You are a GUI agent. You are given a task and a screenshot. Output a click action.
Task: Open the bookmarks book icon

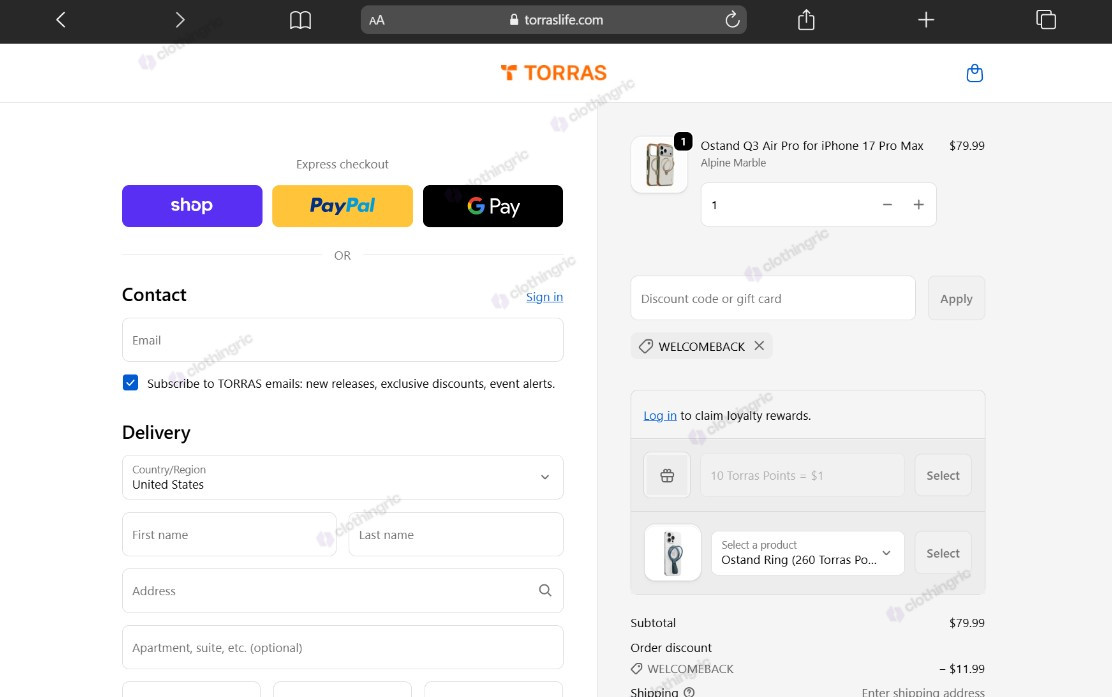301,20
